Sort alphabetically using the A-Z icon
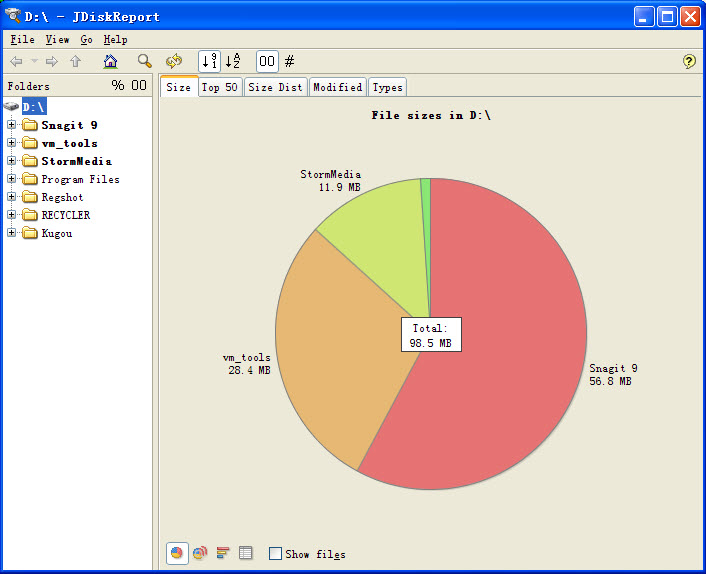 pos(232,62)
